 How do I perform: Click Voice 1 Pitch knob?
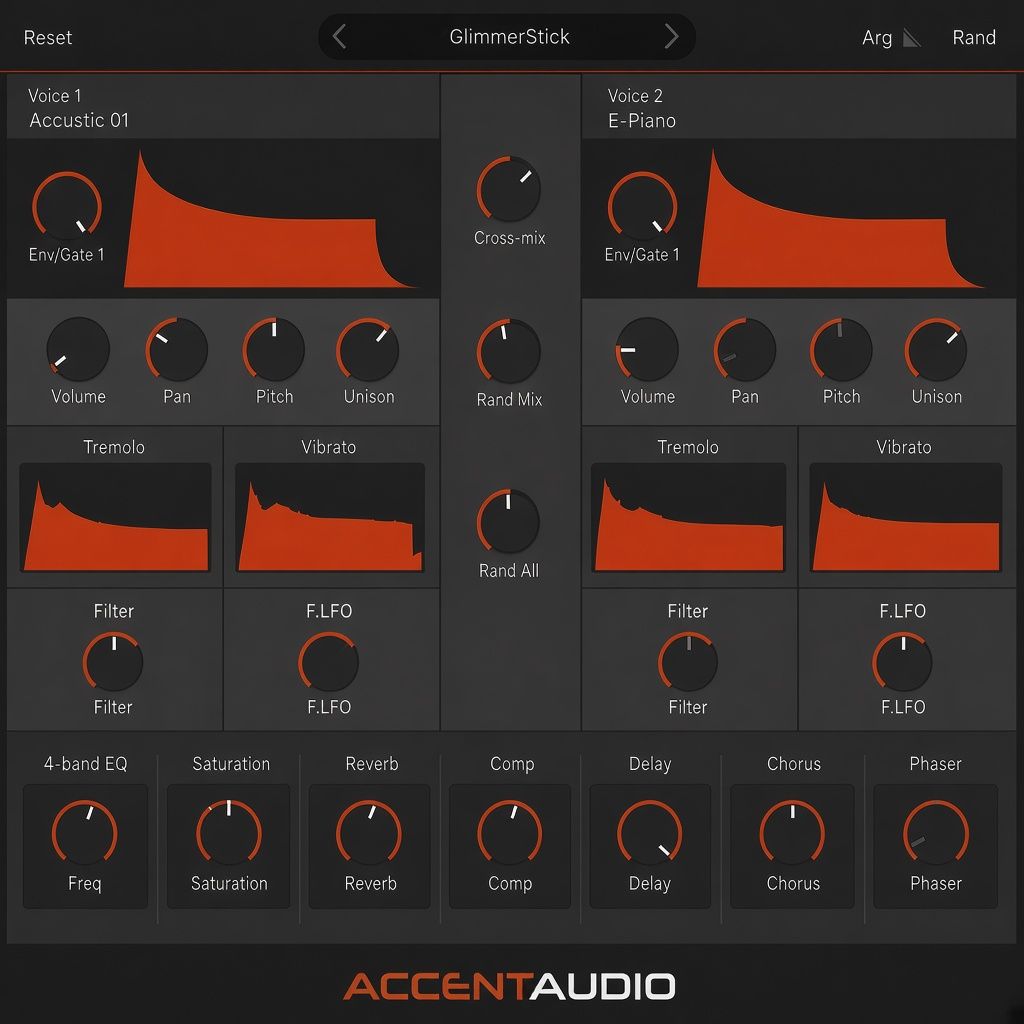coord(274,349)
